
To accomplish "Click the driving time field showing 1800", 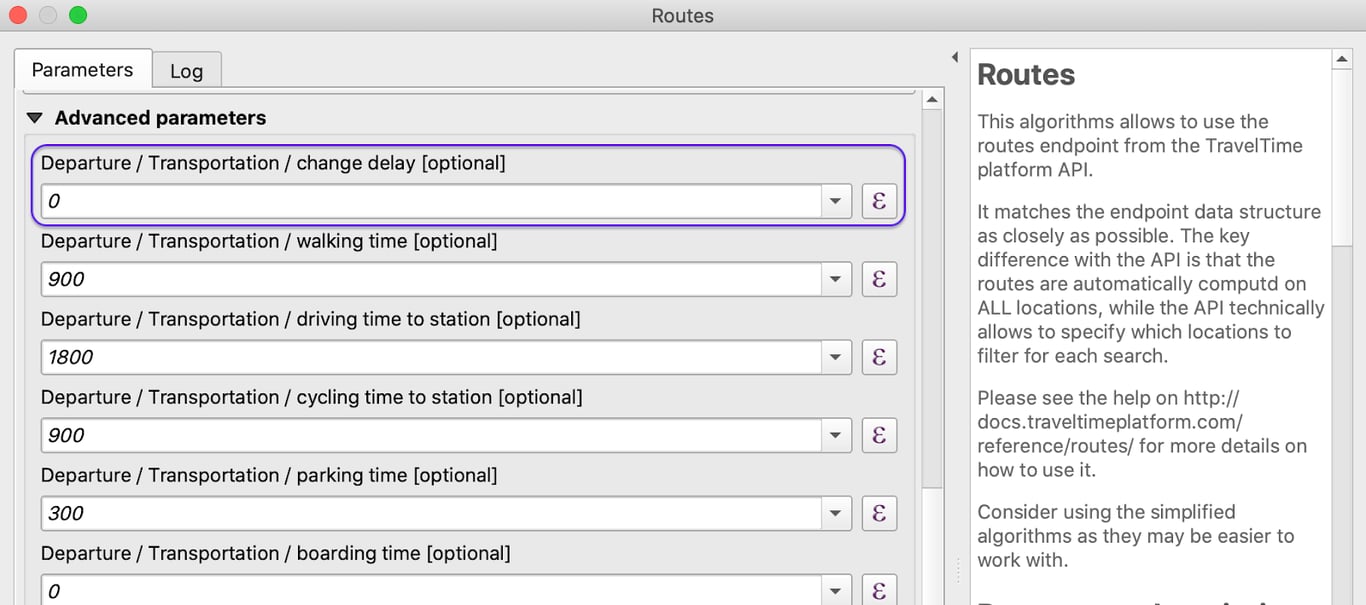I will tap(430, 357).
